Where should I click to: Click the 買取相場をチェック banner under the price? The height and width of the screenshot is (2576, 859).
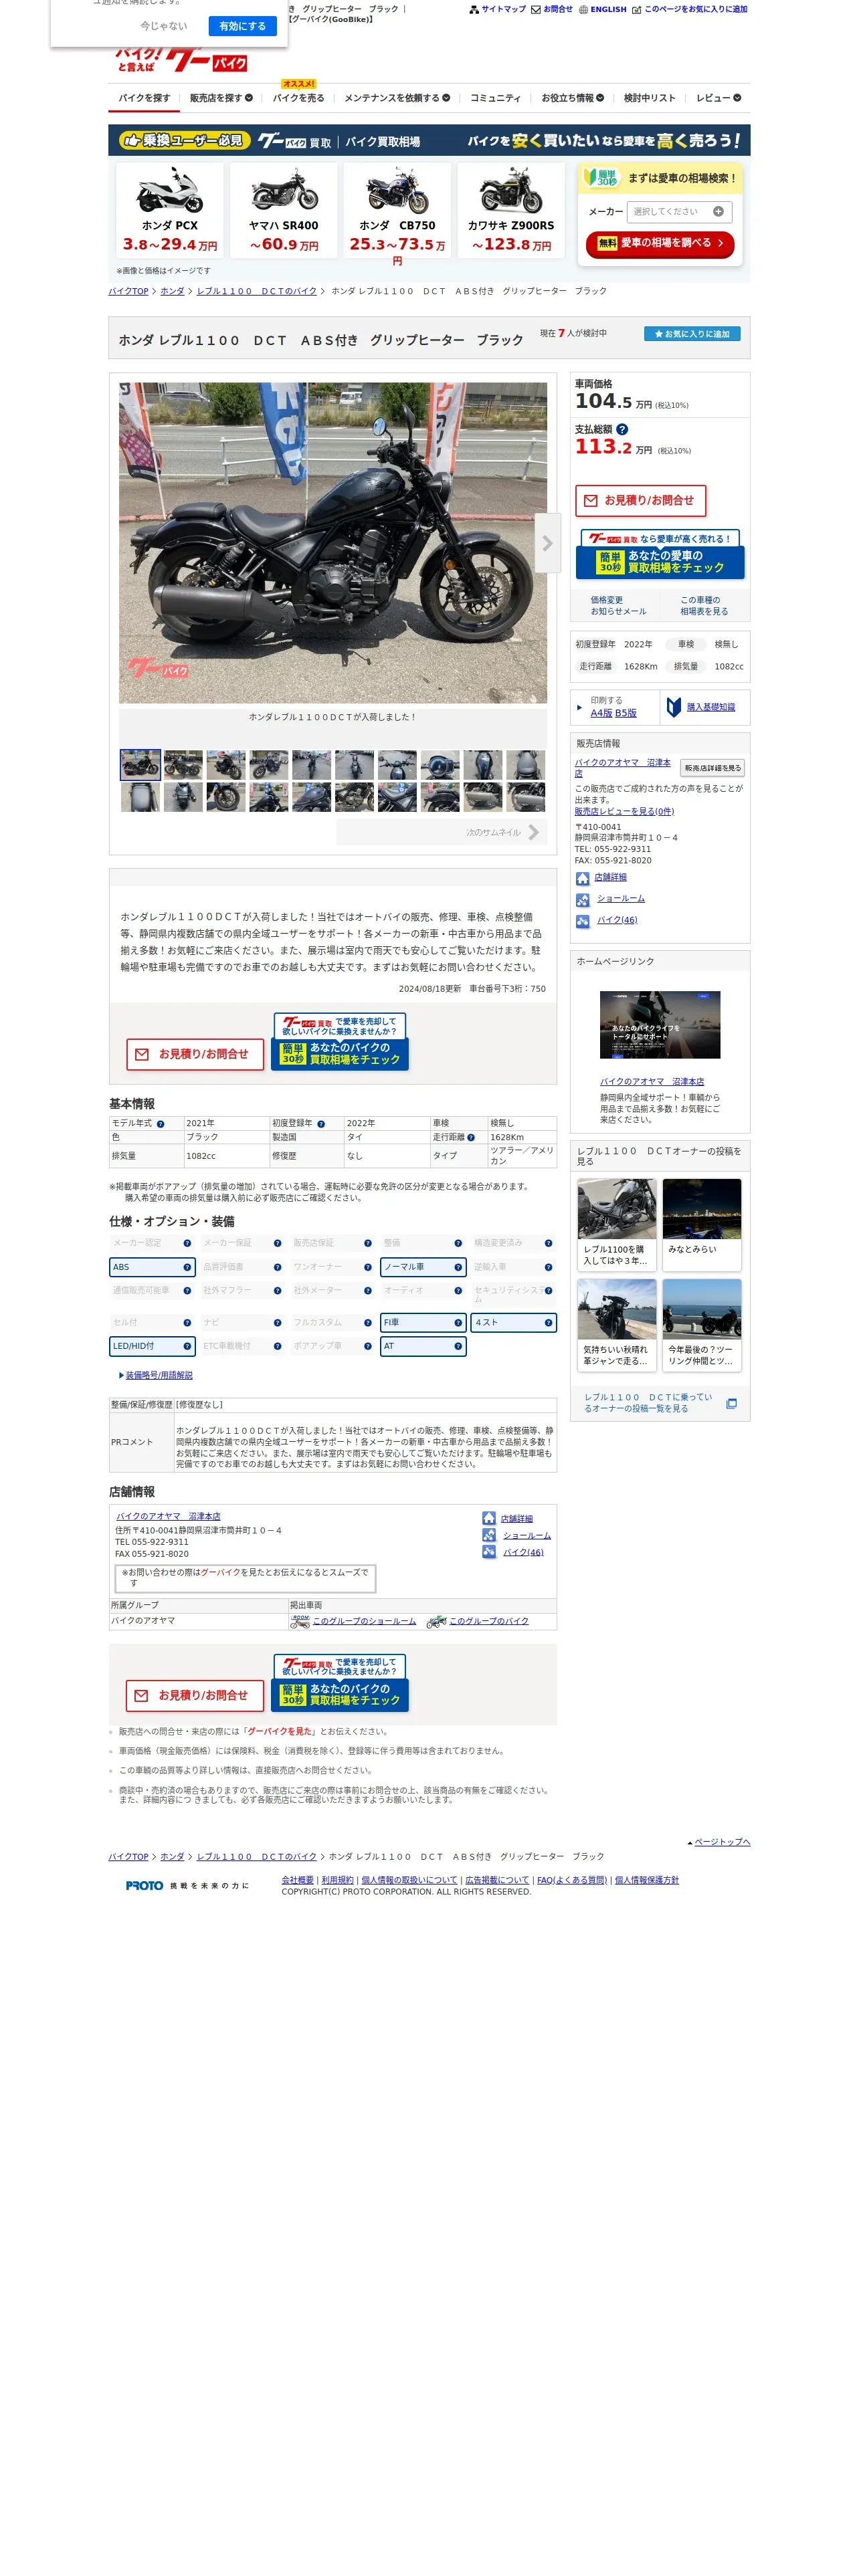coord(660,554)
